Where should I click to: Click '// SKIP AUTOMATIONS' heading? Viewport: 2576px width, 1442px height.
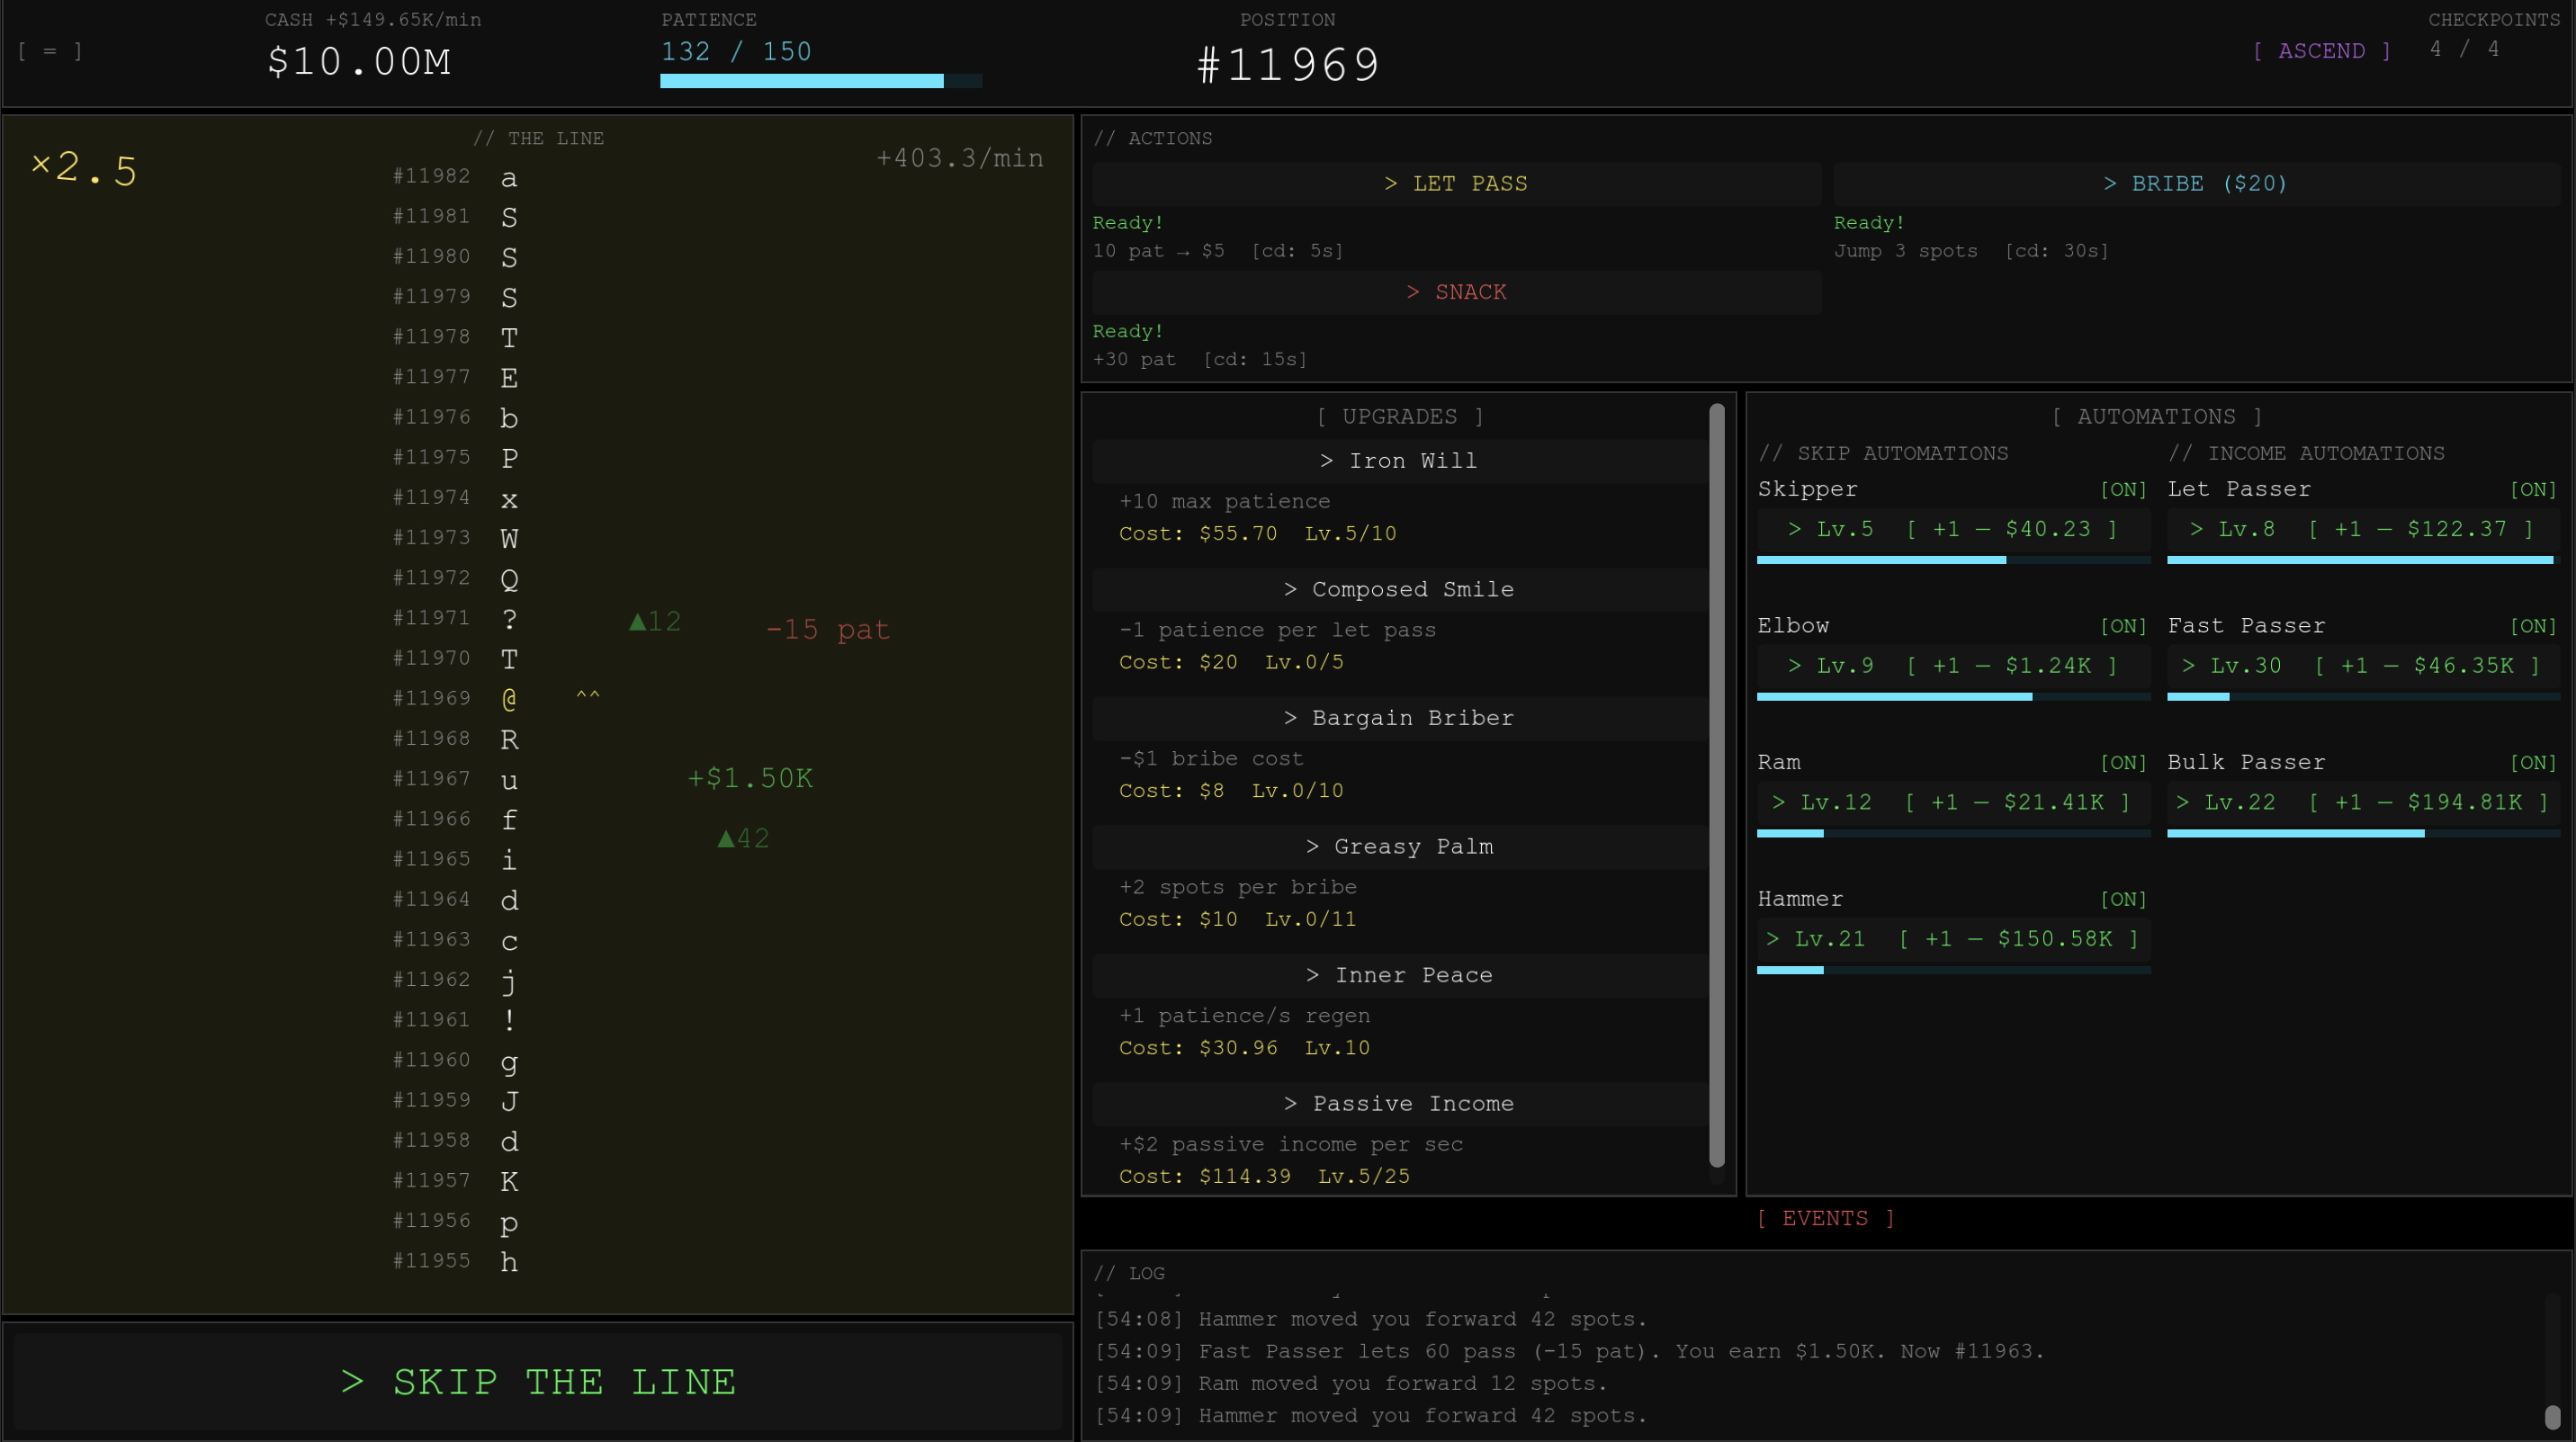(1883, 454)
